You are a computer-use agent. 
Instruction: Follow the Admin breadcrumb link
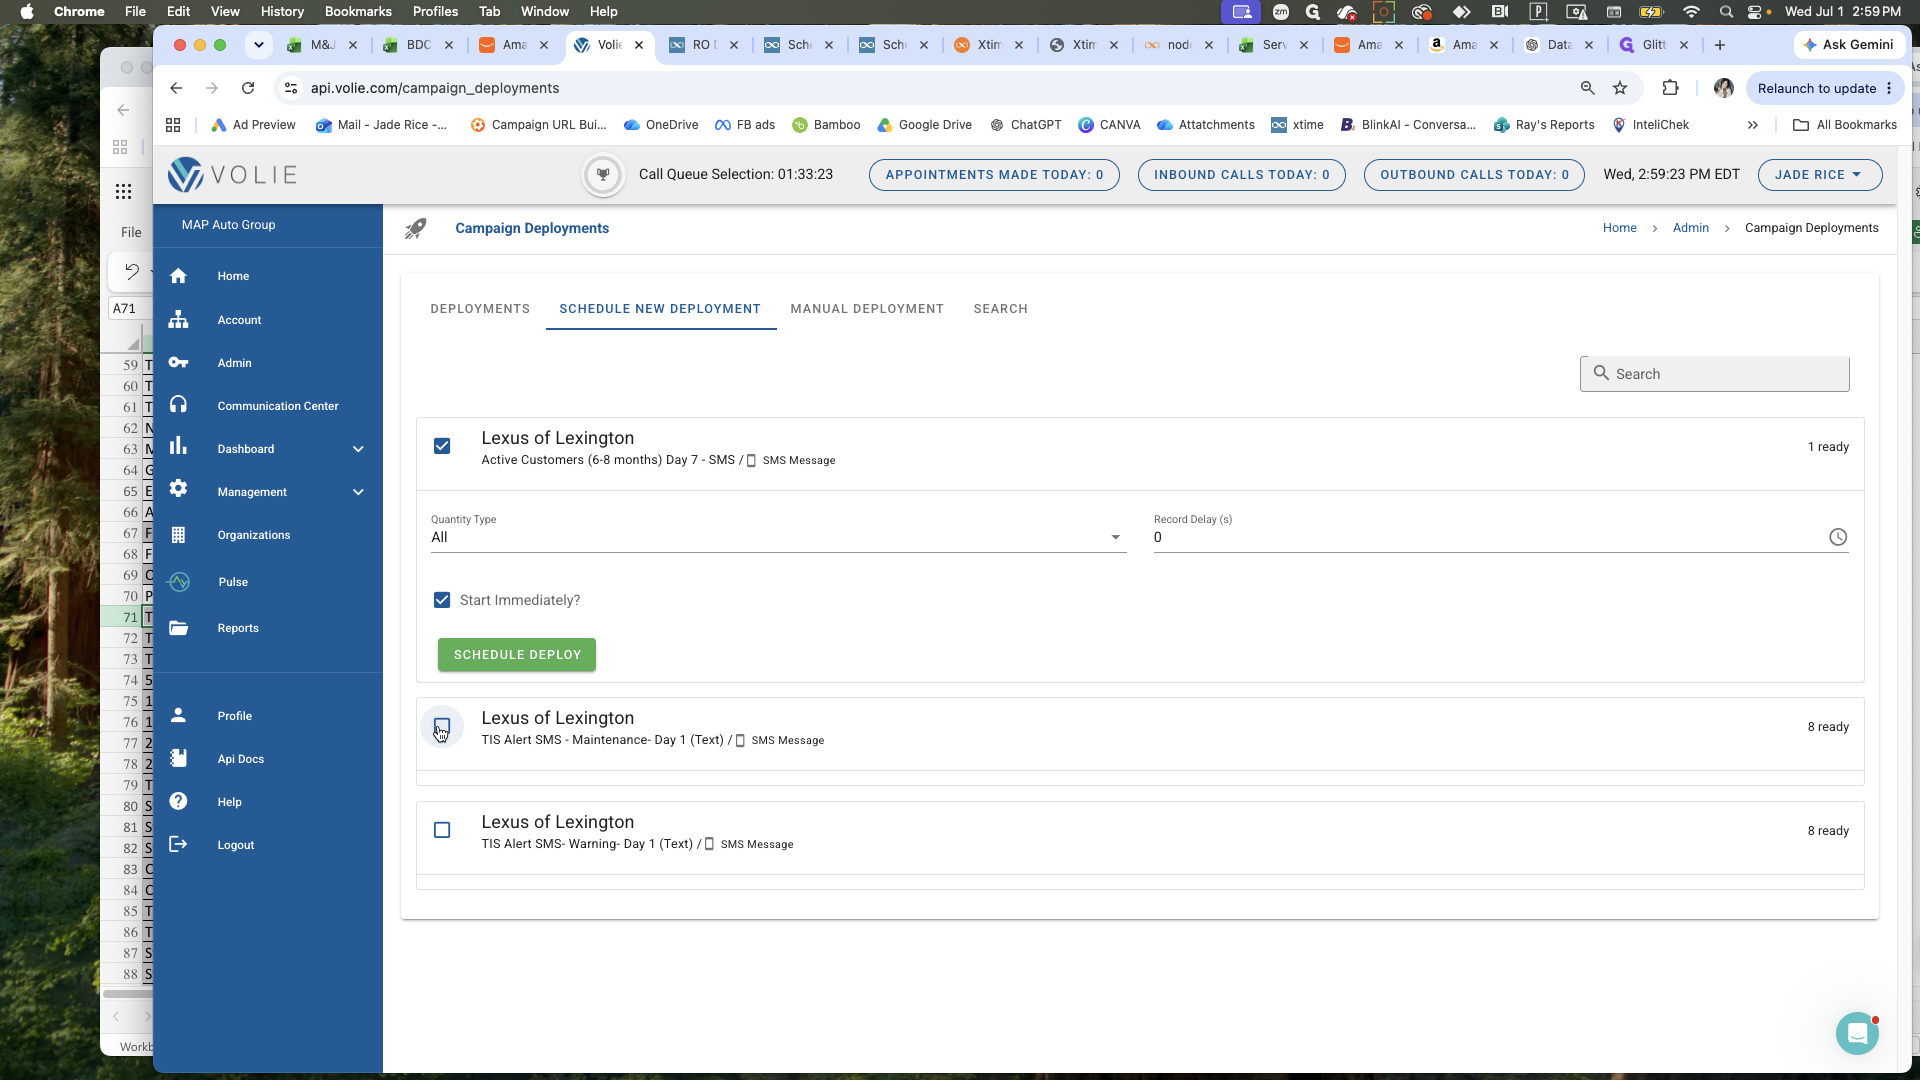tap(1690, 228)
